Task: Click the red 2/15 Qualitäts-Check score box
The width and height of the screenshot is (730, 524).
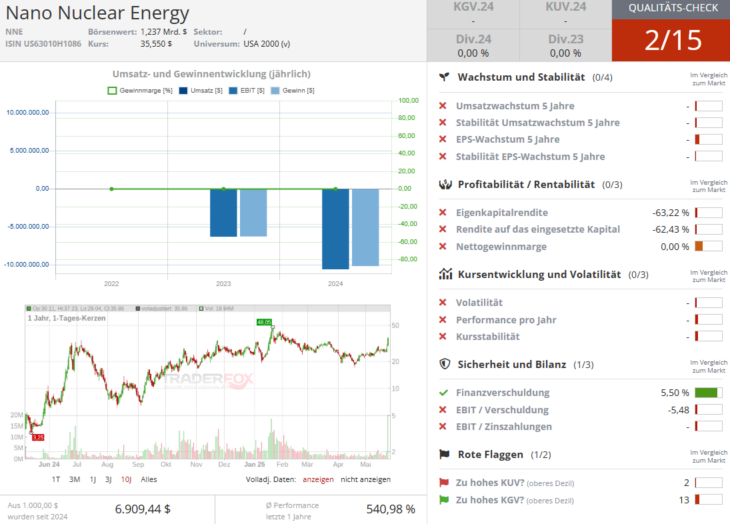Action: click(x=671, y=40)
